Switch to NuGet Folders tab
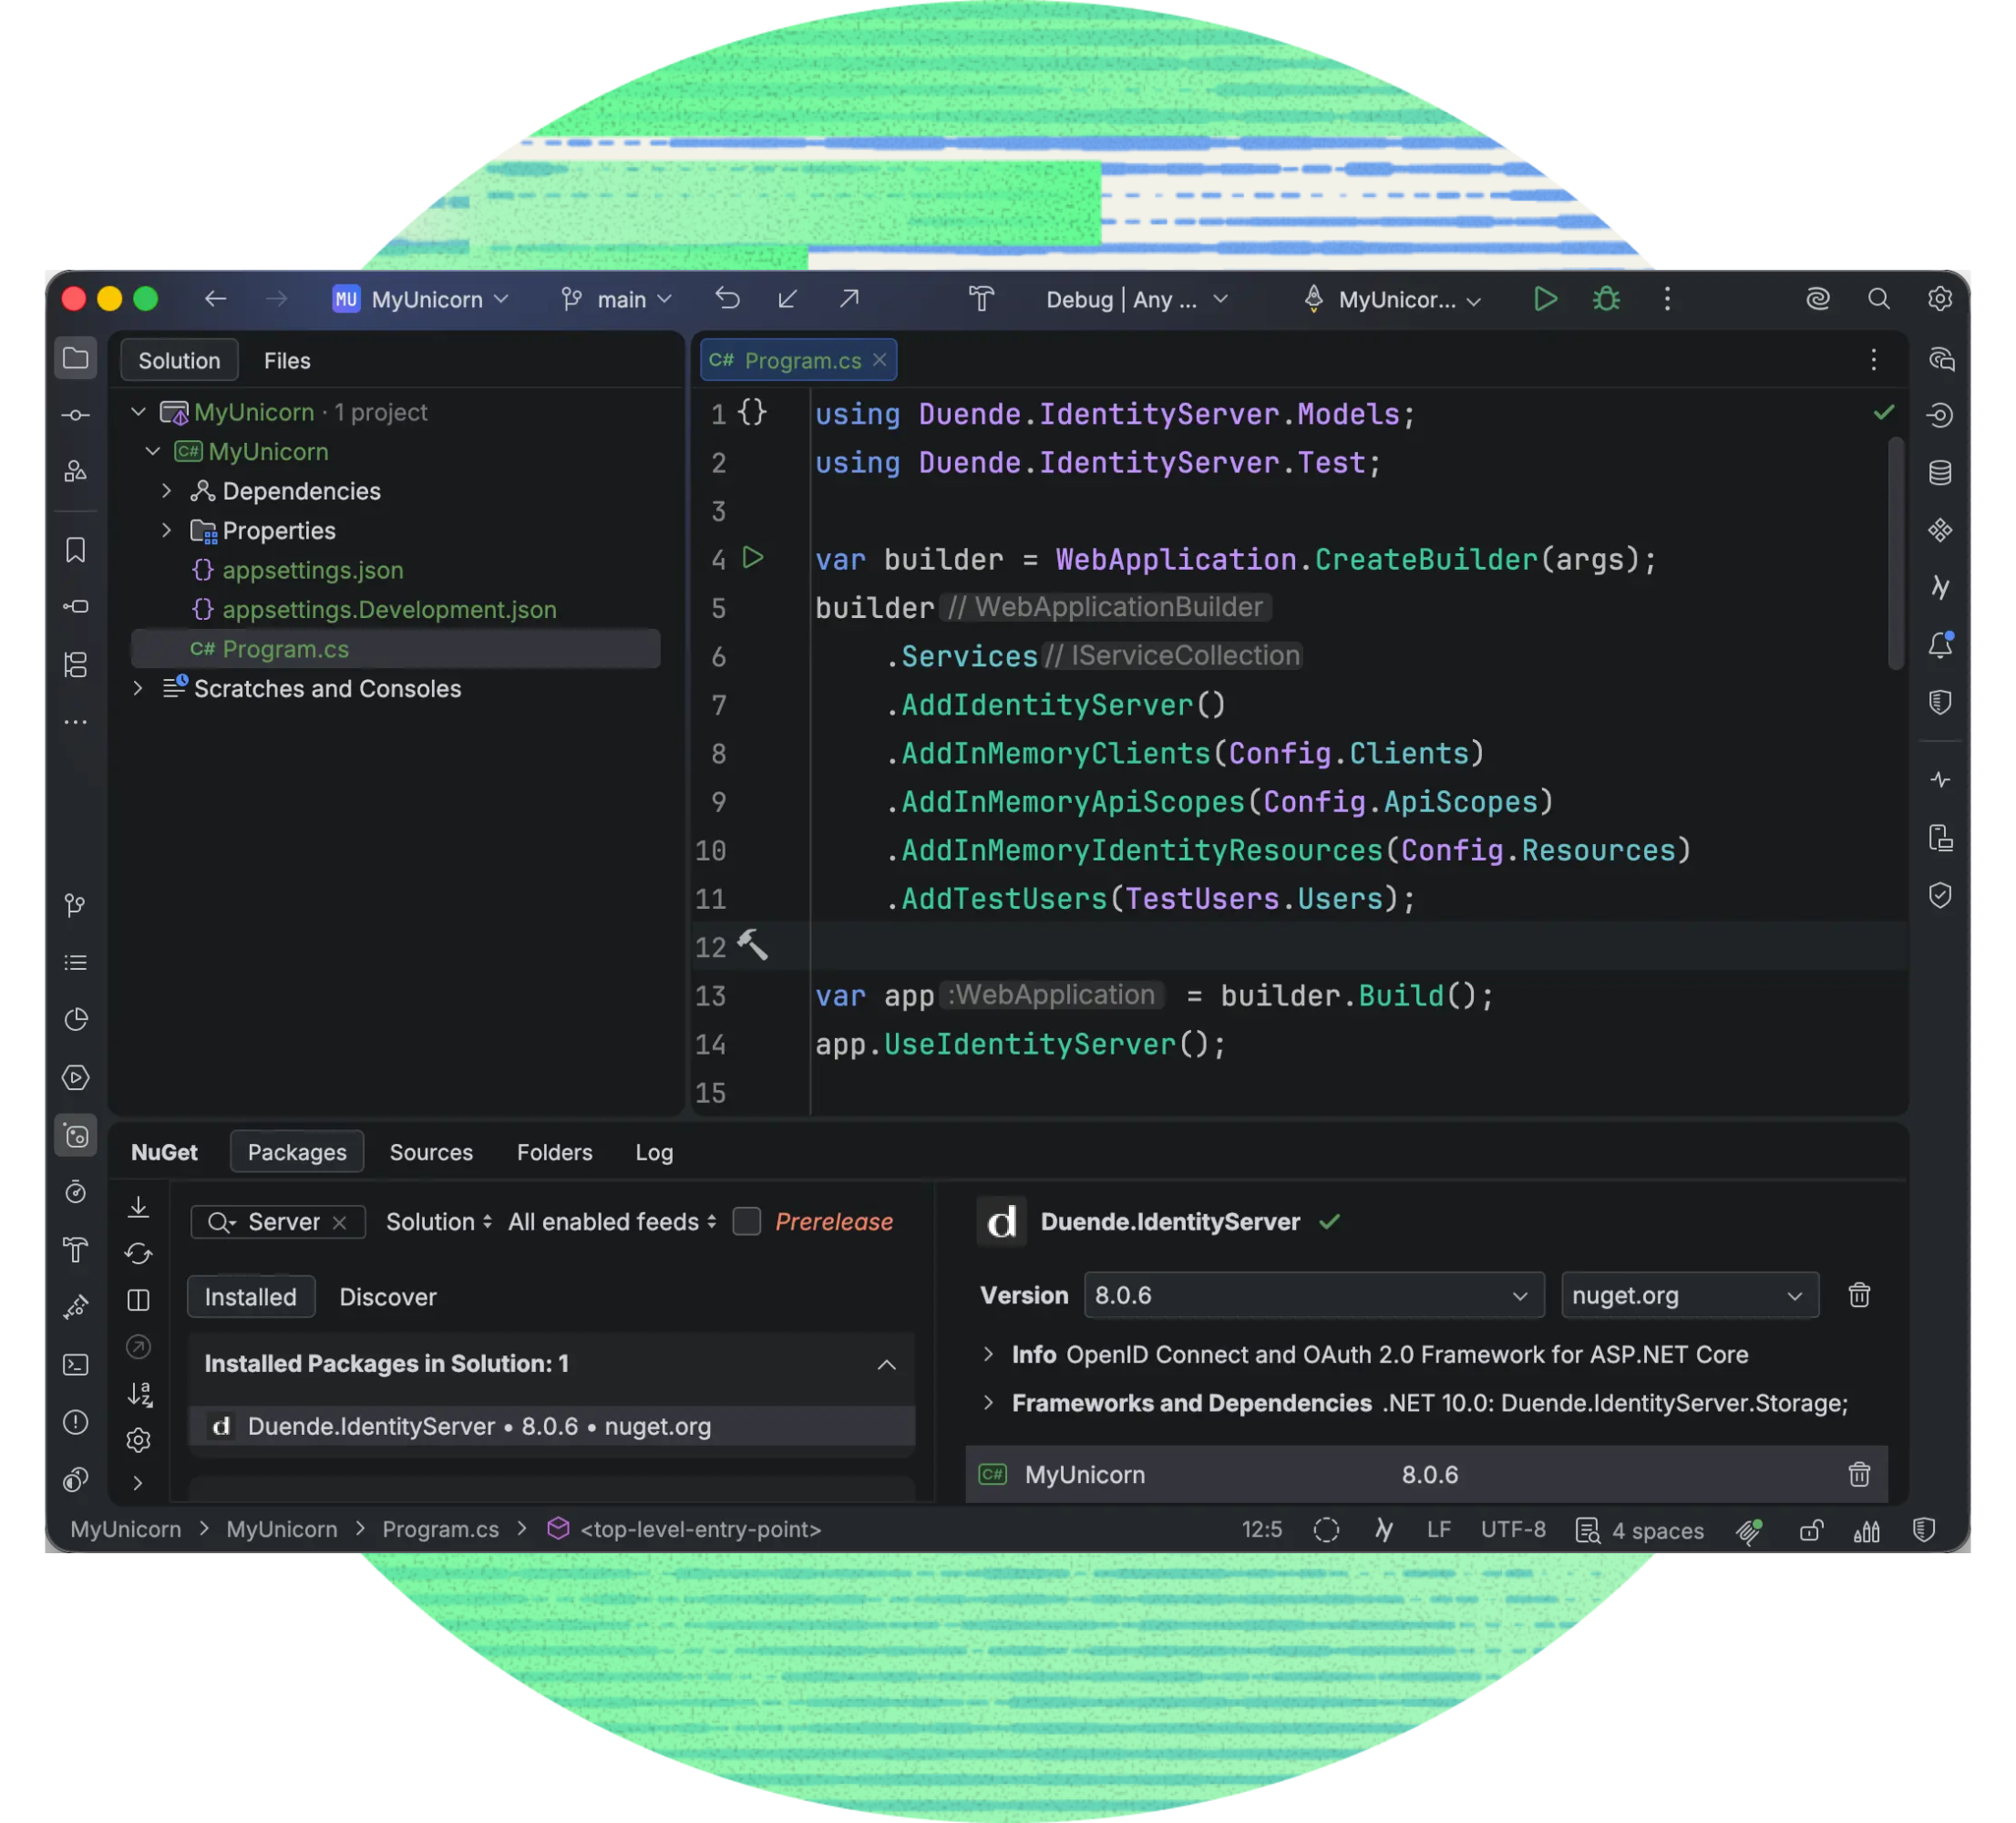 [554, 1152]
